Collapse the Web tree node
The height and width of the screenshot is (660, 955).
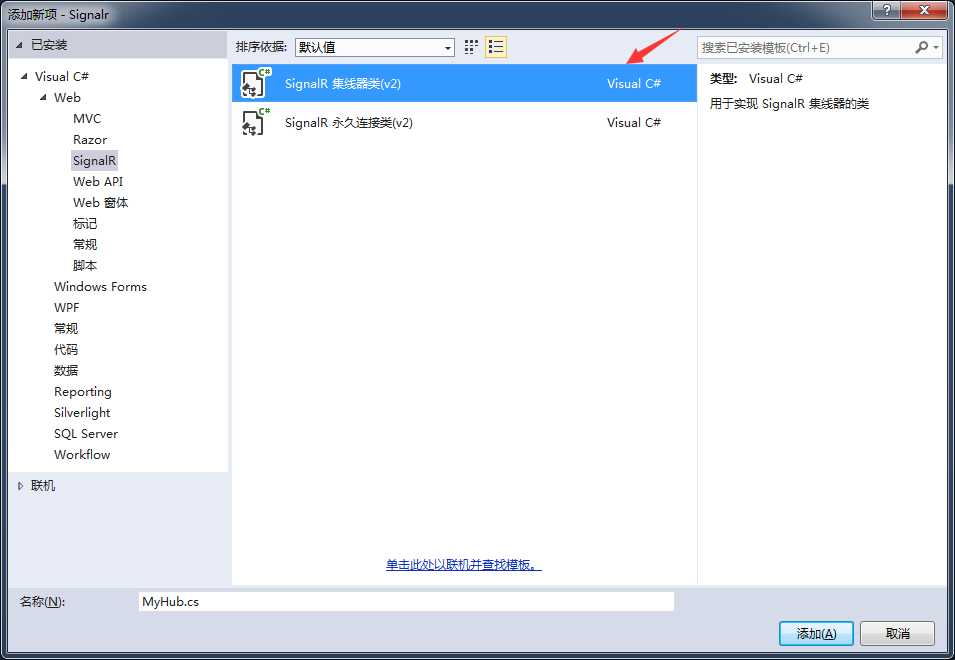click(x=43, y=97)
